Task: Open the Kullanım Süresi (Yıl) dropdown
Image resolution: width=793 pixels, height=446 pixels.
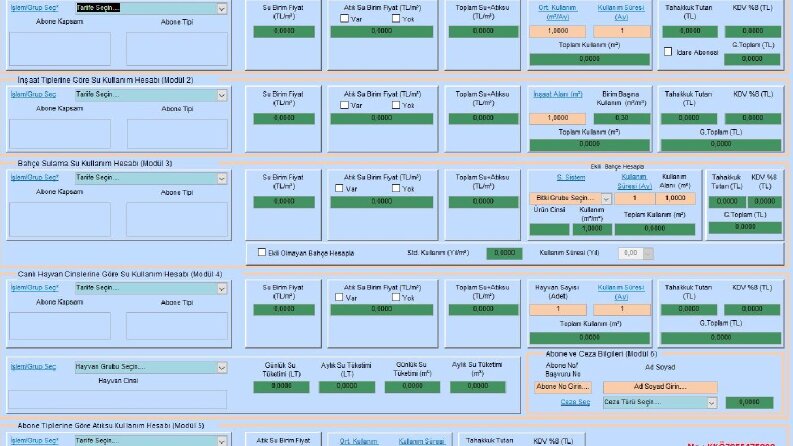Action: click(648, 253)
